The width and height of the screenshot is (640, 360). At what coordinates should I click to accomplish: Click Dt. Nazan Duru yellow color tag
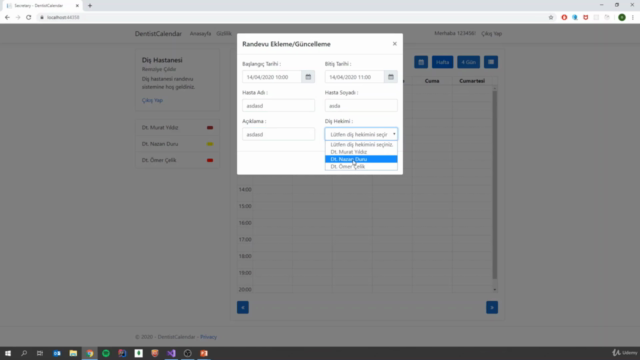tap(210, 144)
